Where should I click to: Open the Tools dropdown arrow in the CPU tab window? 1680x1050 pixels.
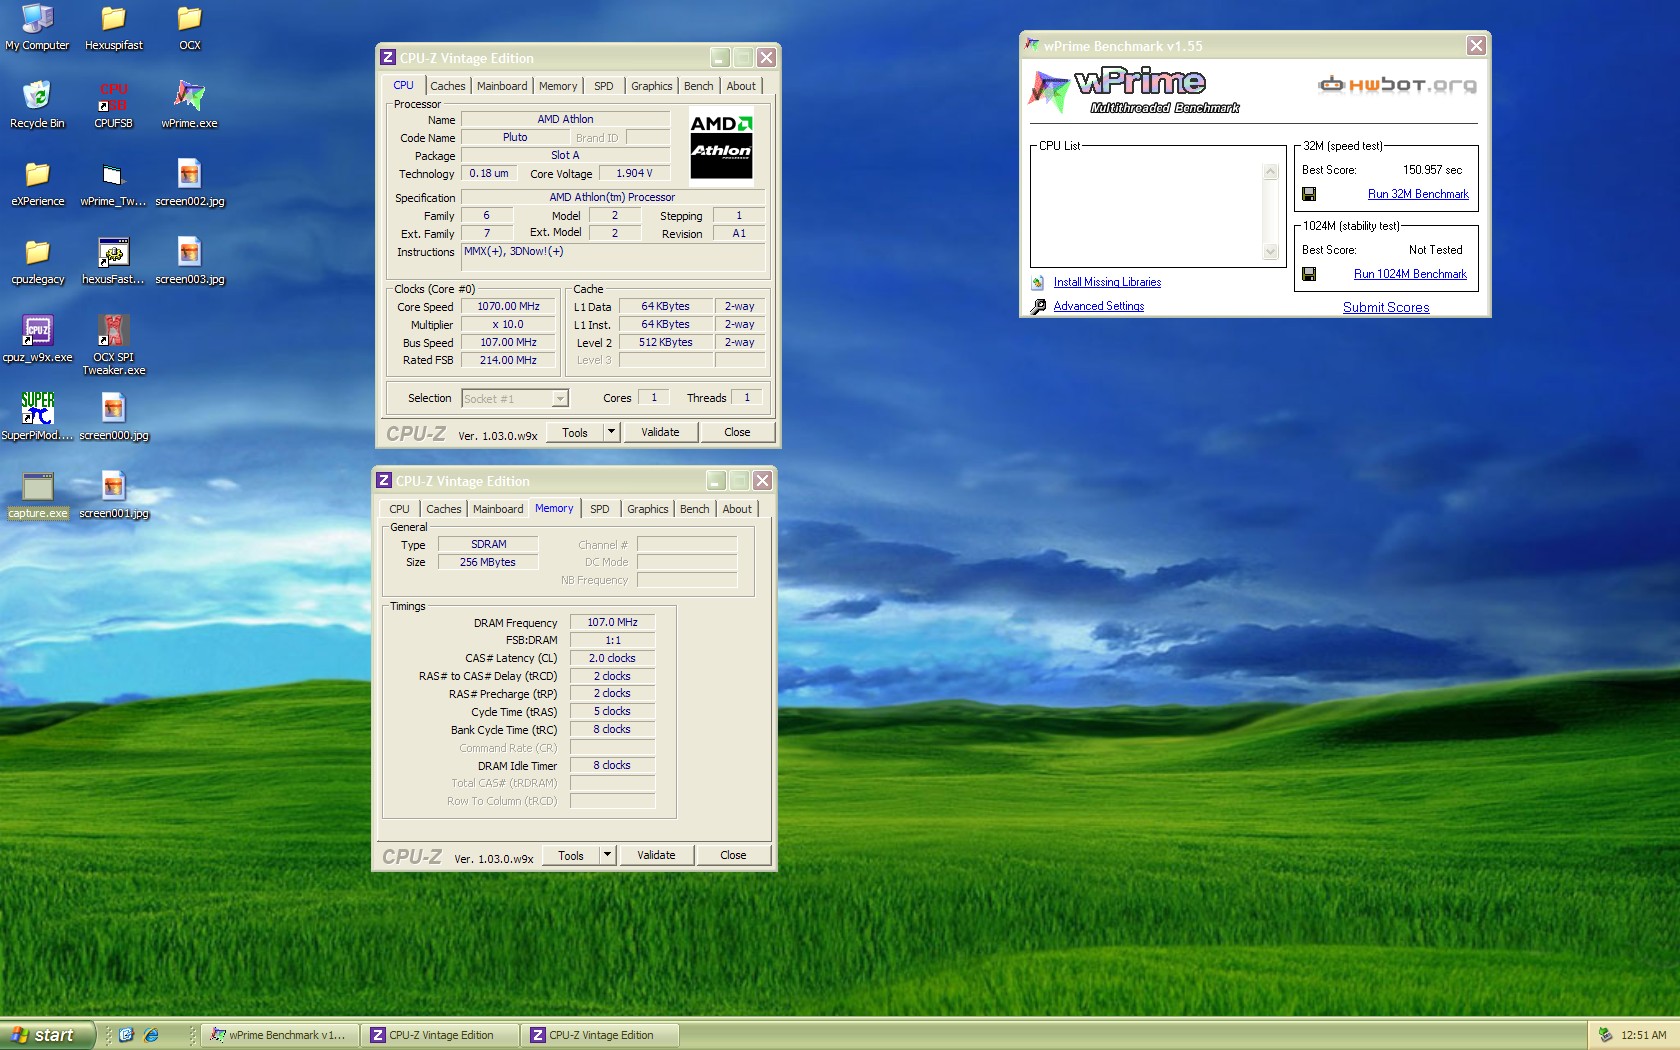(x=611, y=432)
